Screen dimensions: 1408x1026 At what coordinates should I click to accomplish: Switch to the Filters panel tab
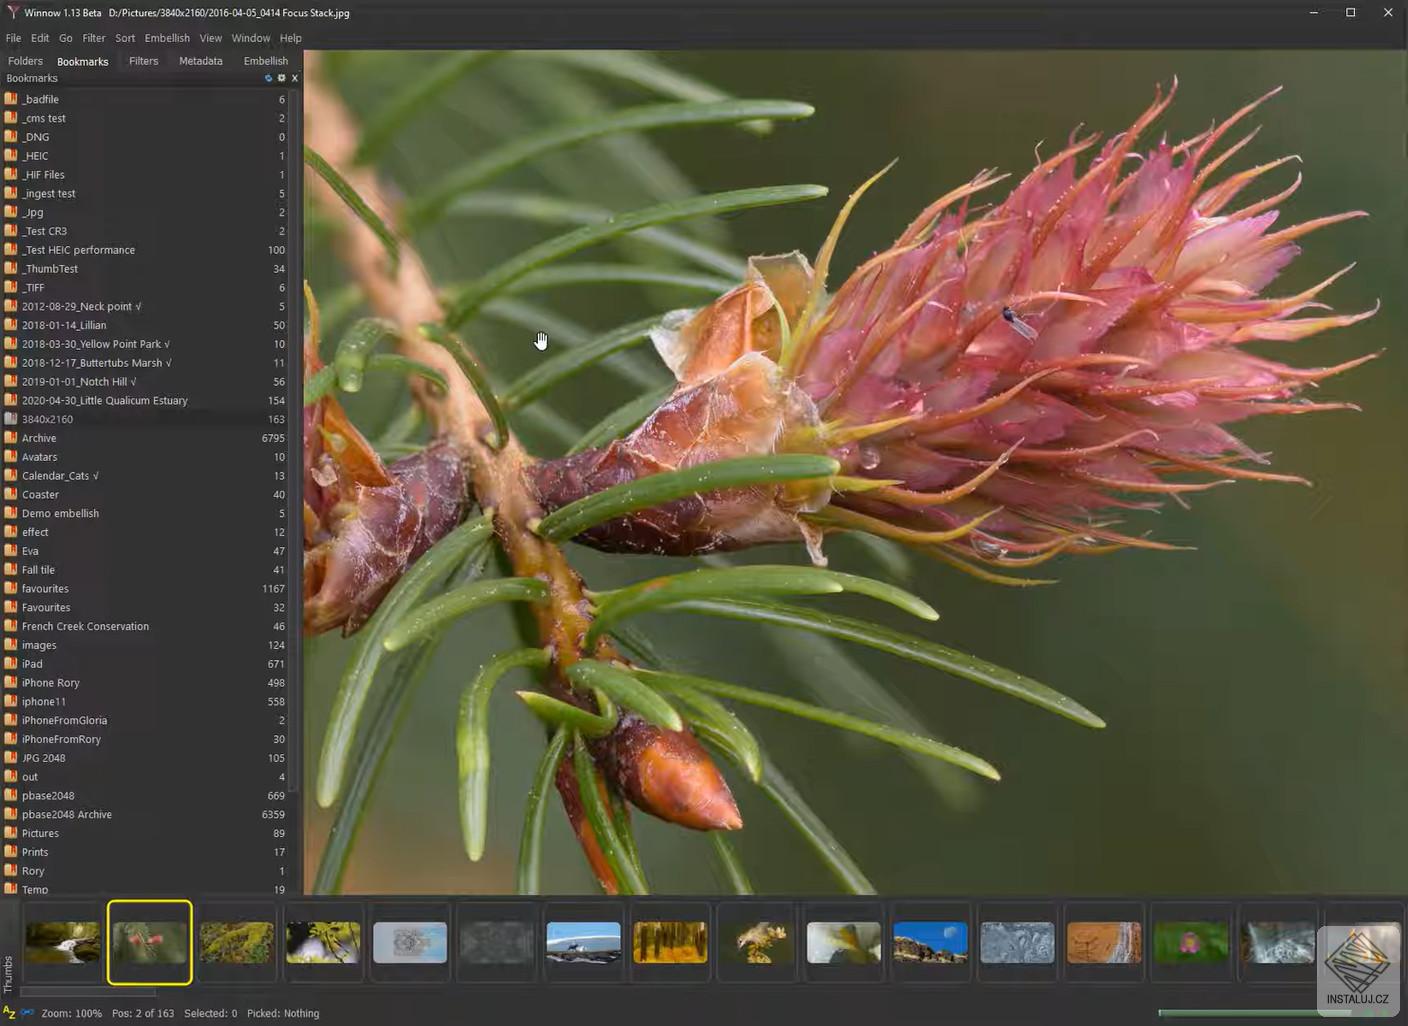pyautogui.click(x=143, y=61)
